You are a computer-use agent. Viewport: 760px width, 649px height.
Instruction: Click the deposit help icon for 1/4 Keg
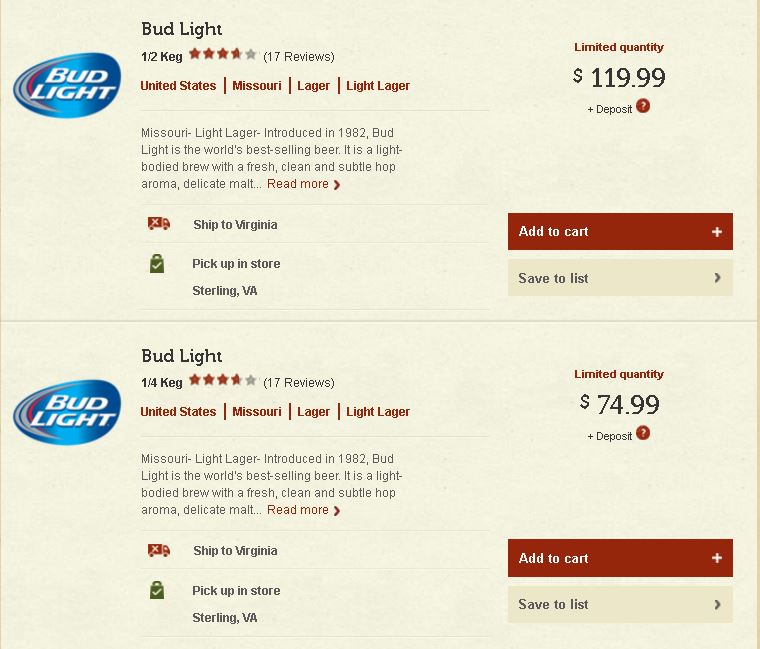[643, 433]
